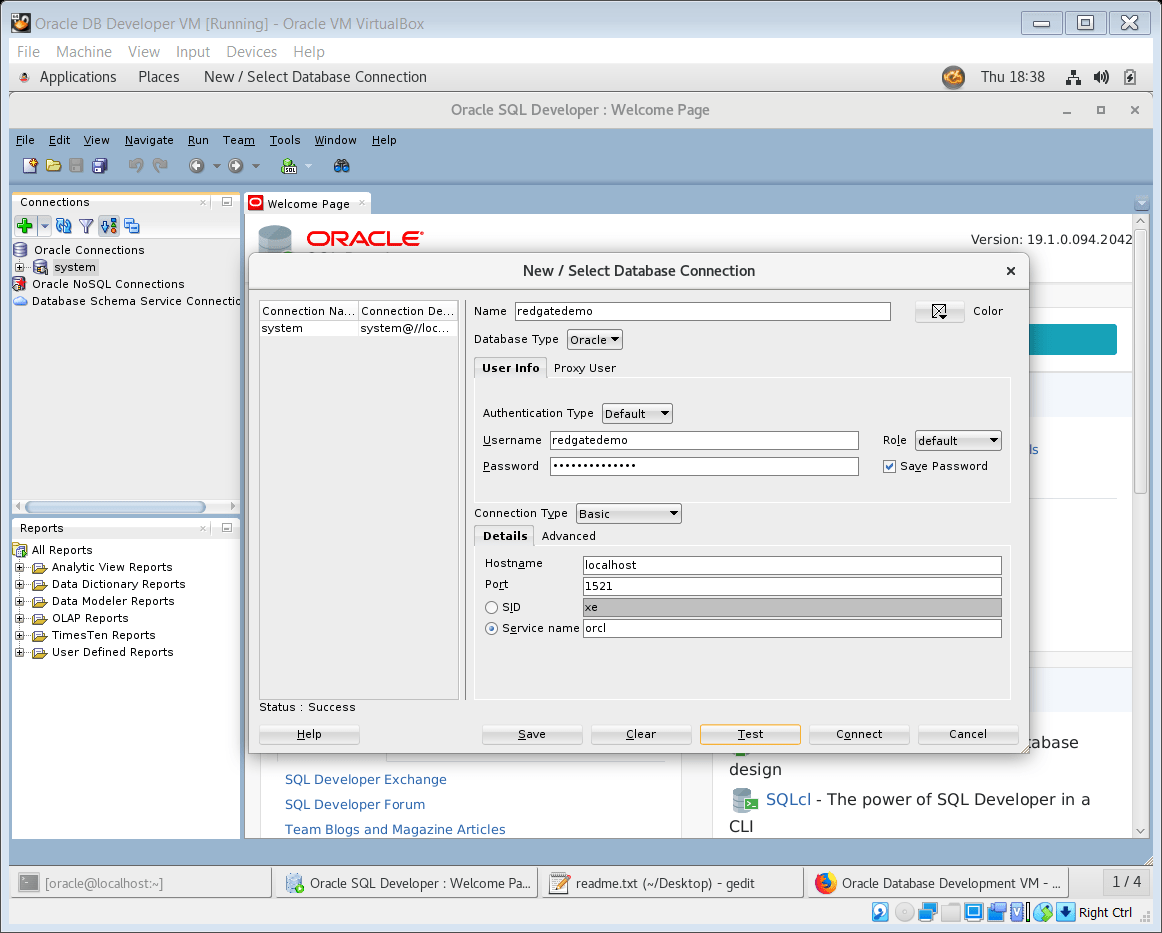Click the Connections panel horizontal scrollbar

point(116,507)
